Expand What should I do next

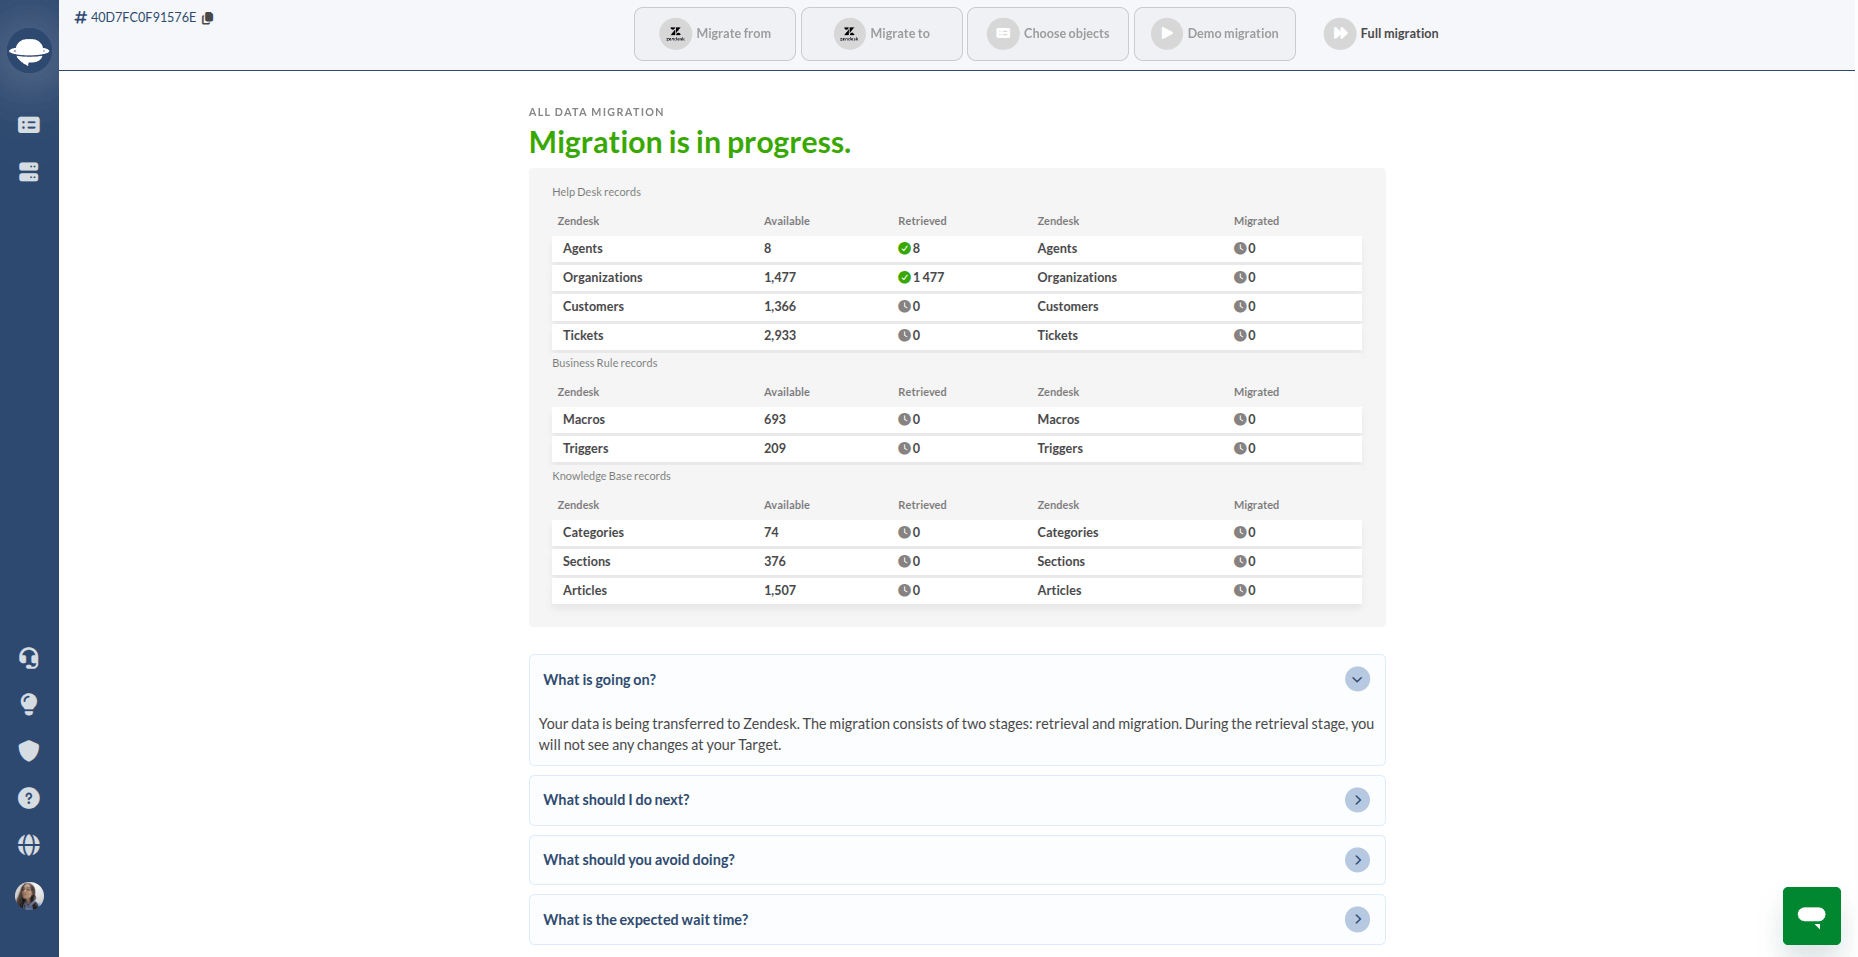click(x=1357, y=800)
